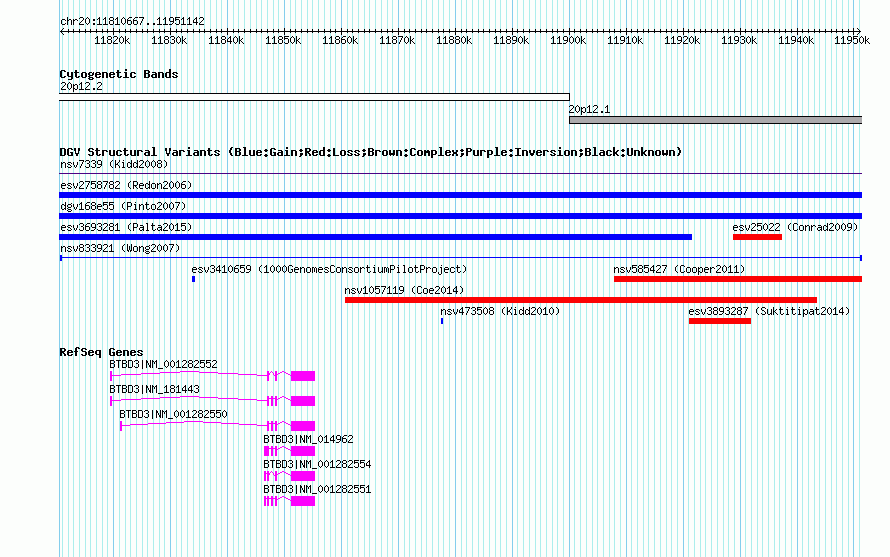This screenshot has width=890, height=557.
Task: Open variant esv3693281 (Palta2015) label
Action: [126, 227]
